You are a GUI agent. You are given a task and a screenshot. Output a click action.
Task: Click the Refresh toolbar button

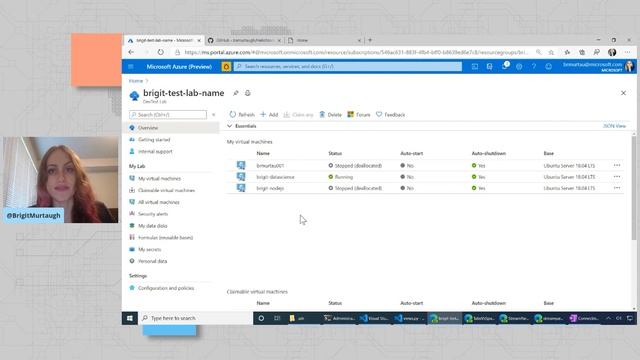[x=242, y=115]
